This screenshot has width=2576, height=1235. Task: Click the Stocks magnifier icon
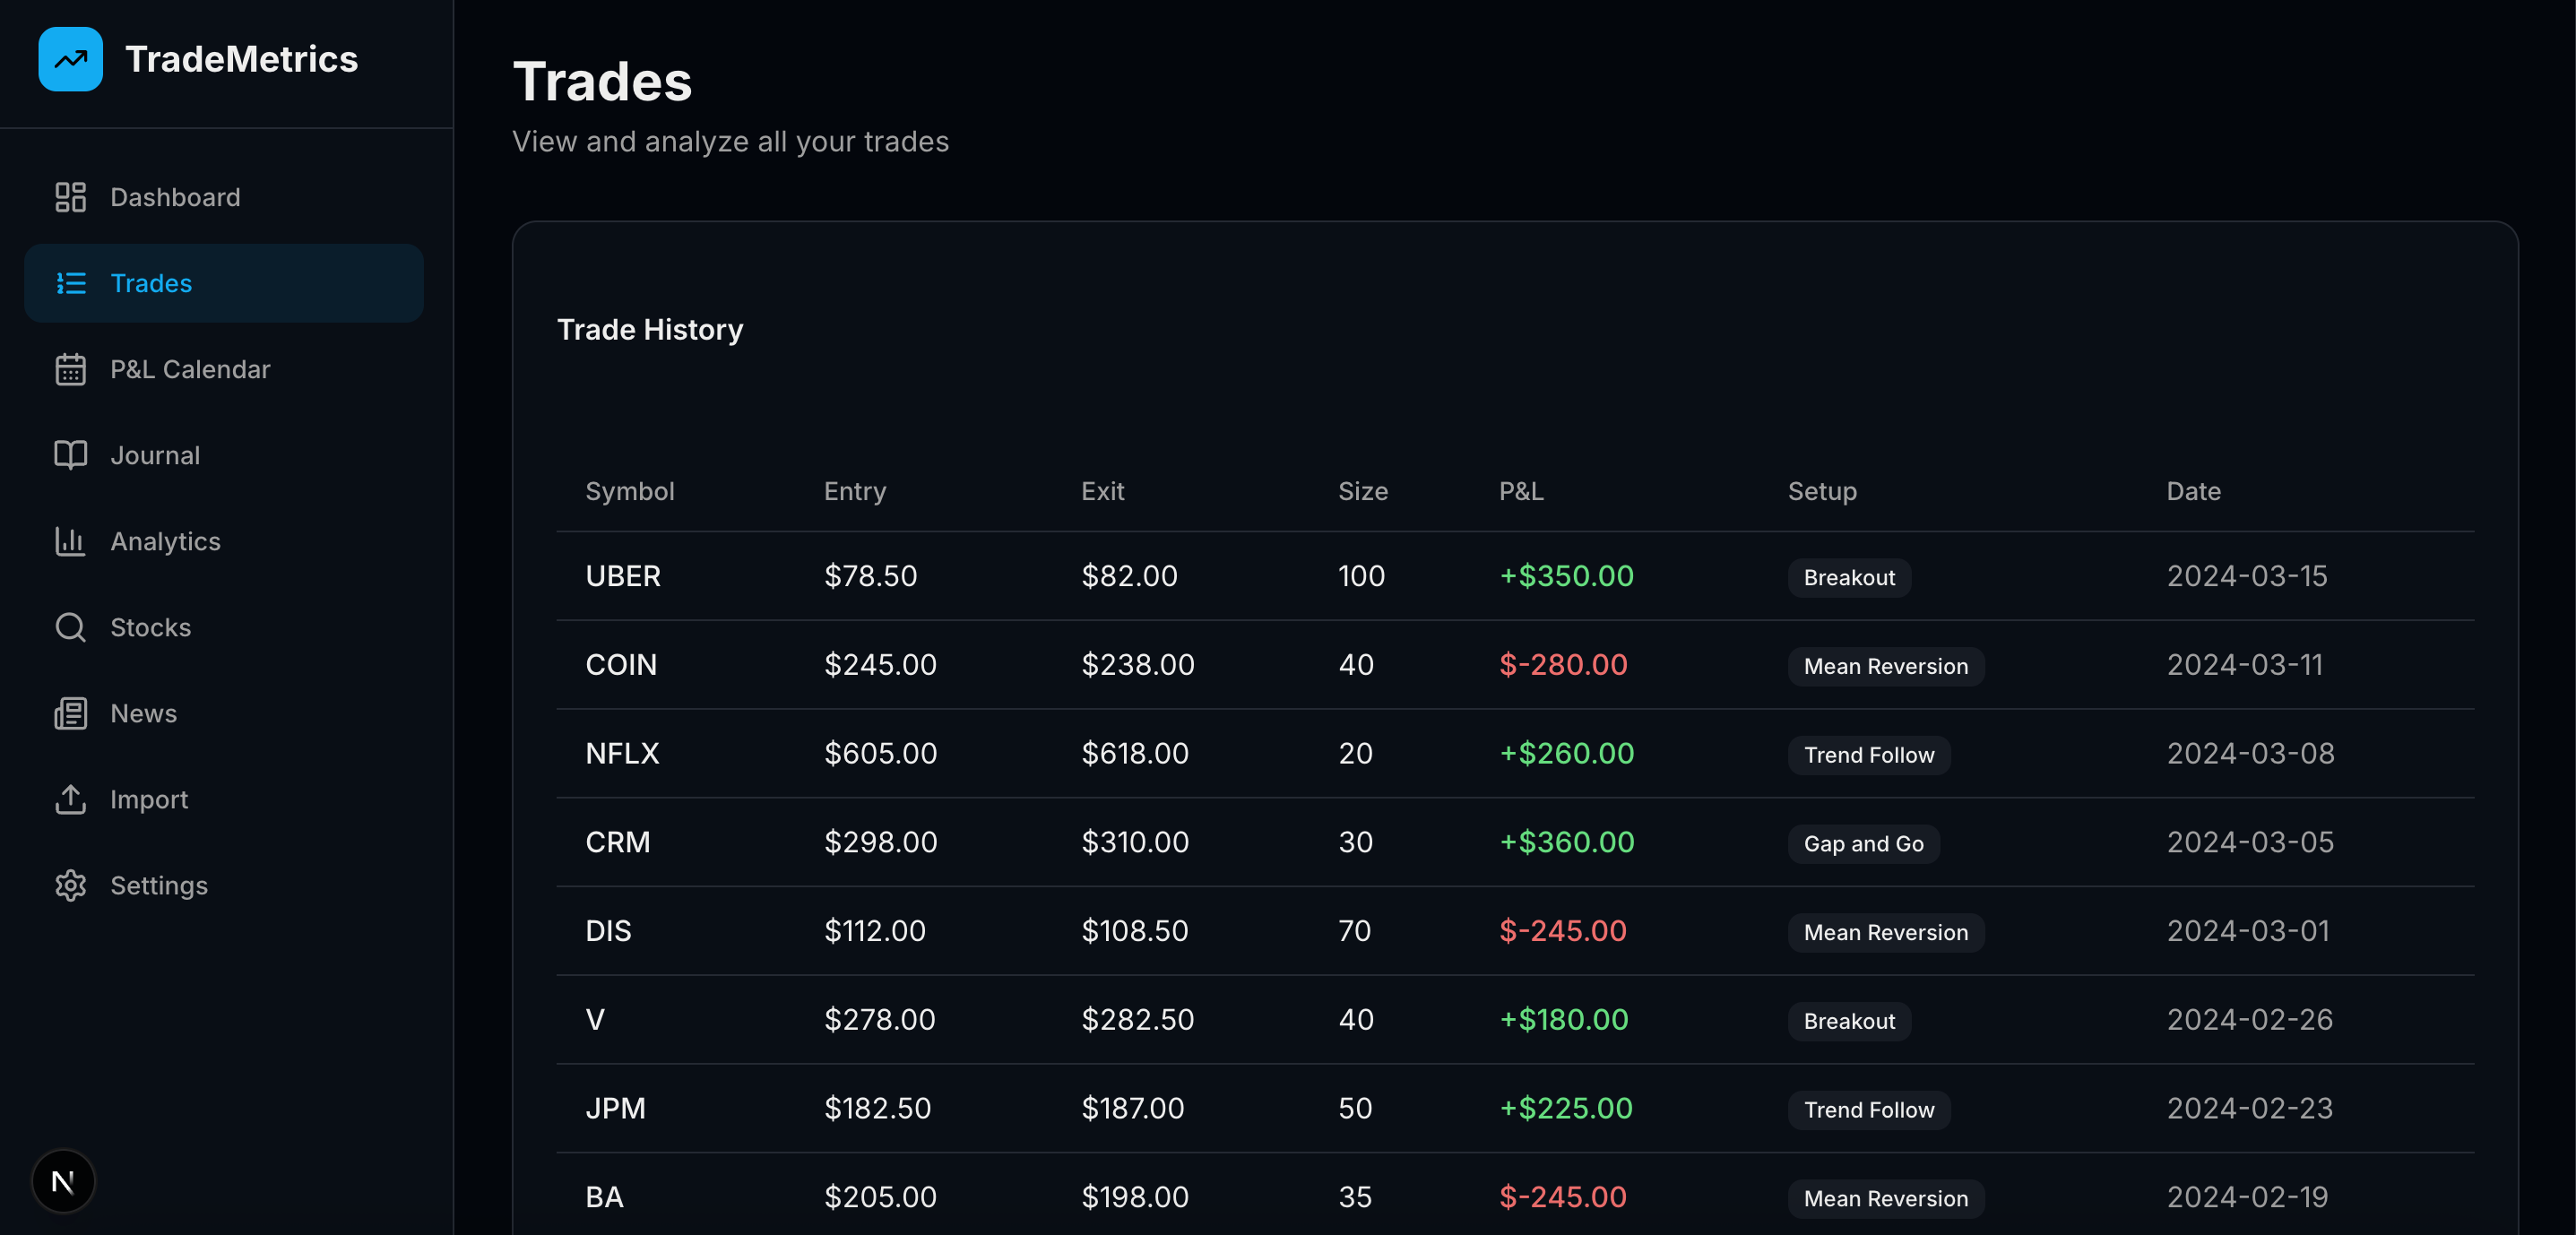(70, 627)
